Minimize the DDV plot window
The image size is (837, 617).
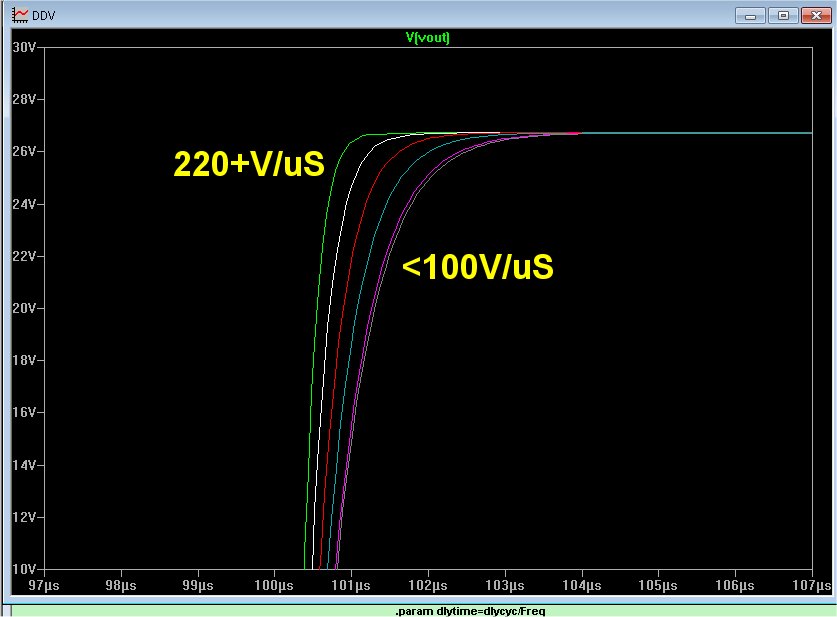click(x=750, y=15)
